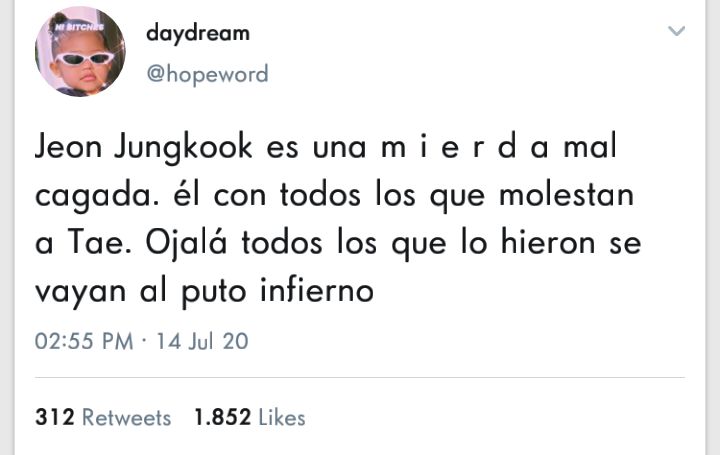
Task: View the 312 Retweets list
Action: click(103, 417)
